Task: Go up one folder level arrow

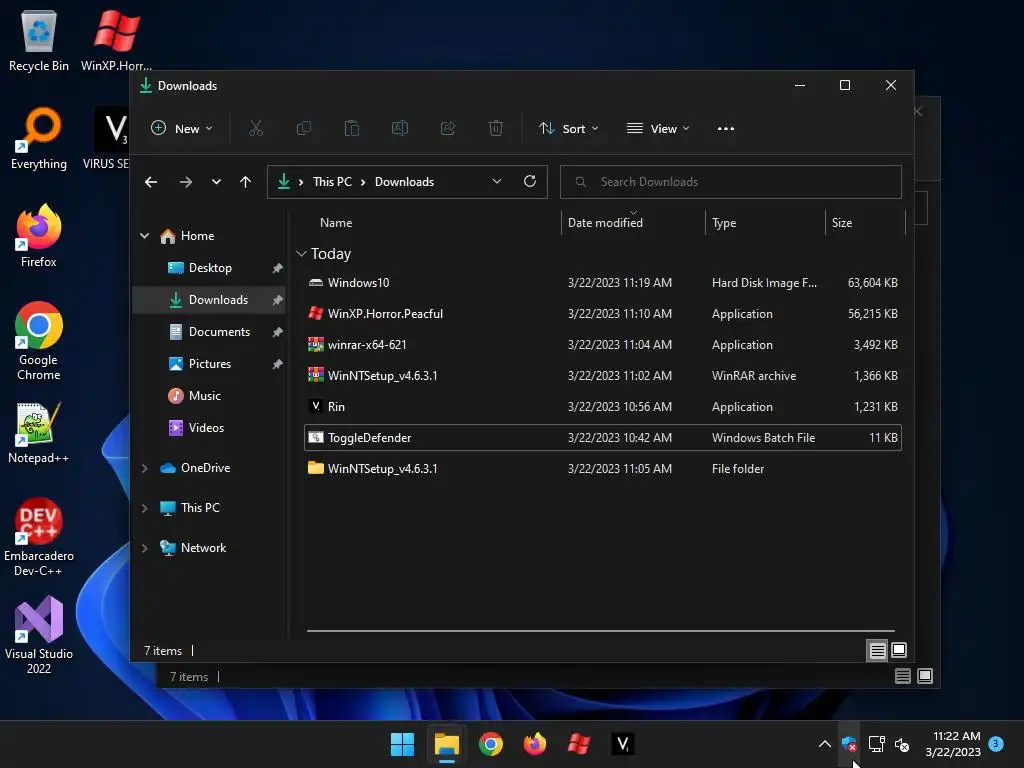Action: pyautogui.click(x=245, y=182)
